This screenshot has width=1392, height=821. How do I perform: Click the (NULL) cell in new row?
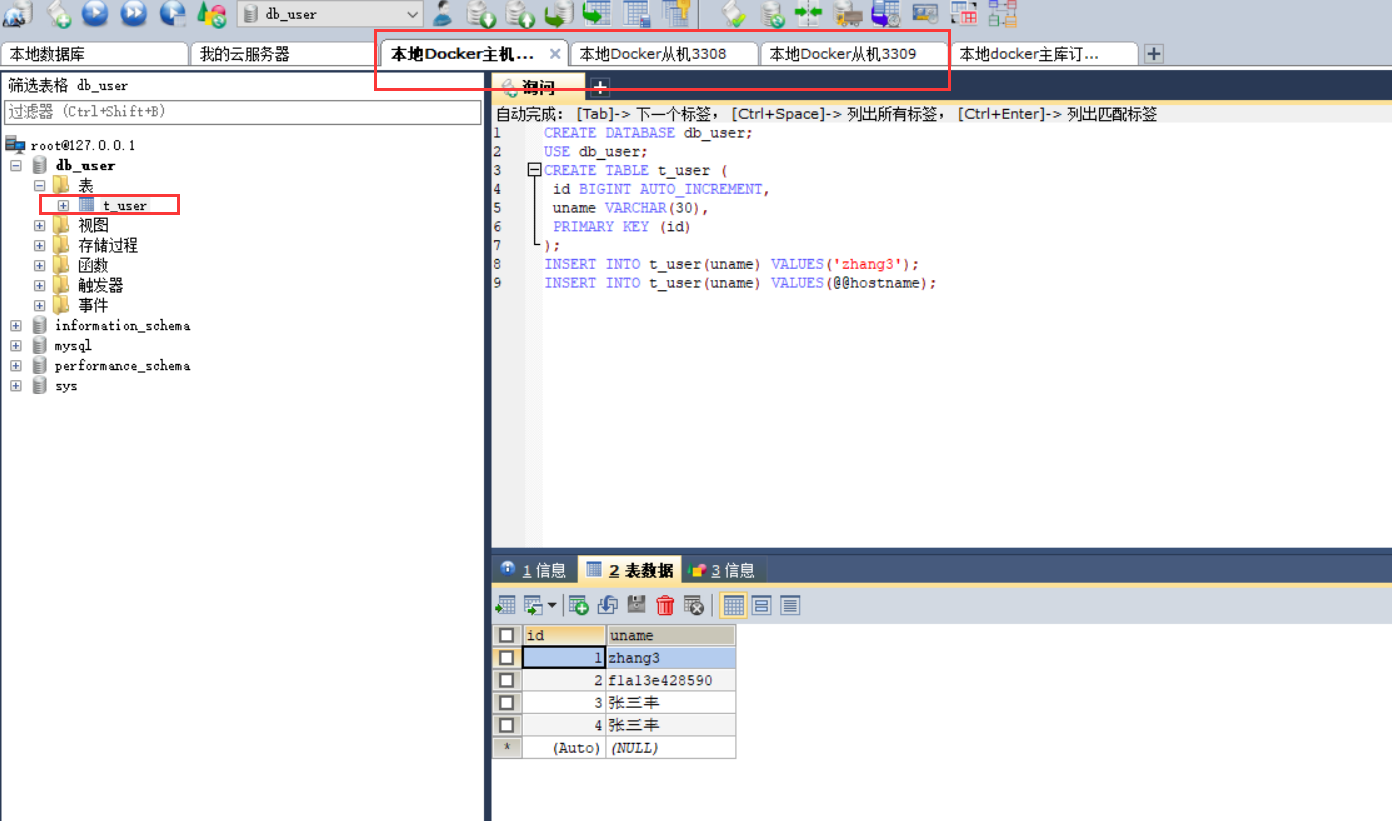[x=671, y=748]
